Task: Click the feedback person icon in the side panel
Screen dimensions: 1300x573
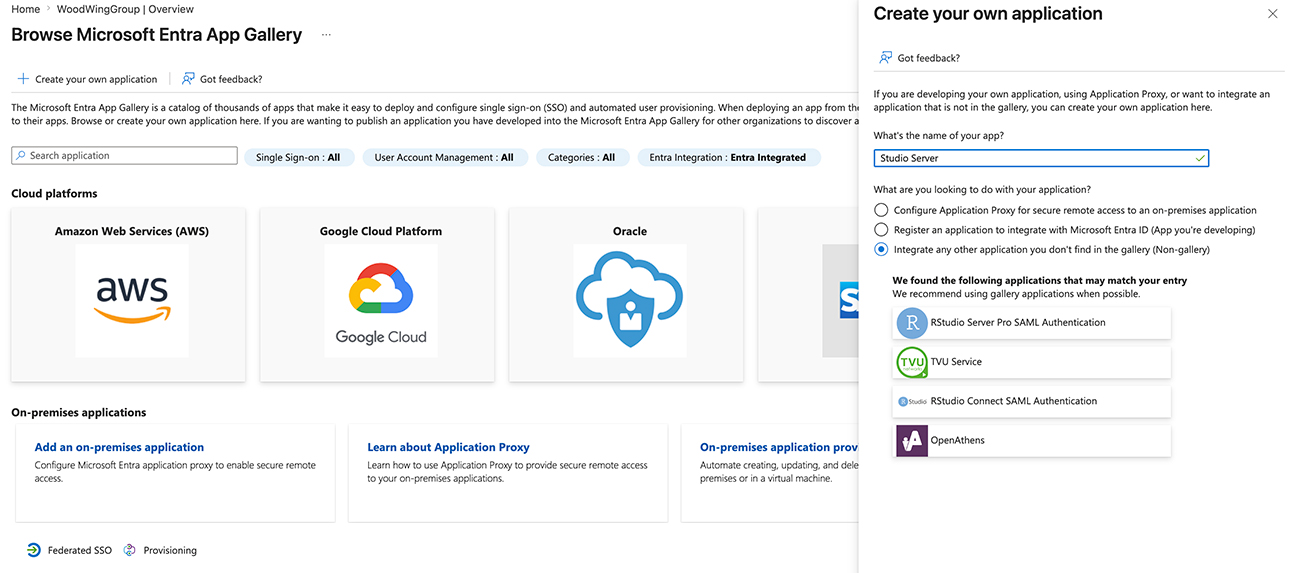Action: tap(885, 58)
